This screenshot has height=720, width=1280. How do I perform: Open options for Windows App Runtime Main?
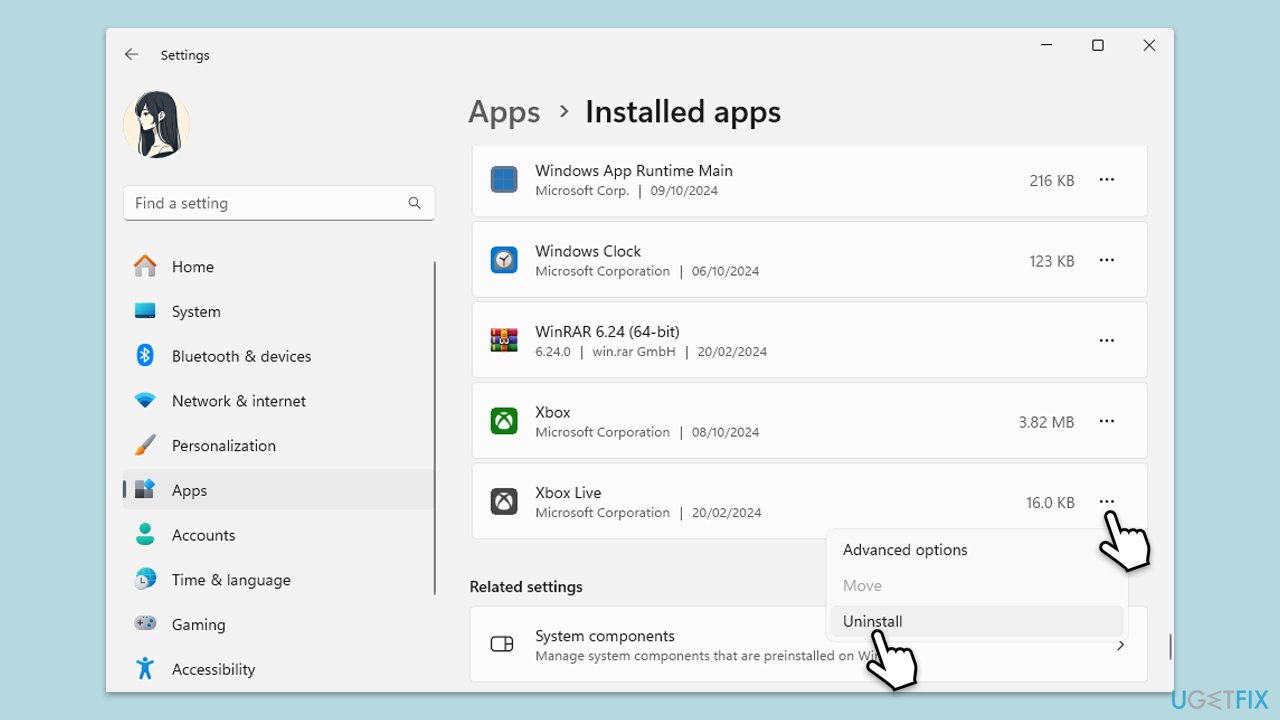tap(1107, 180)
